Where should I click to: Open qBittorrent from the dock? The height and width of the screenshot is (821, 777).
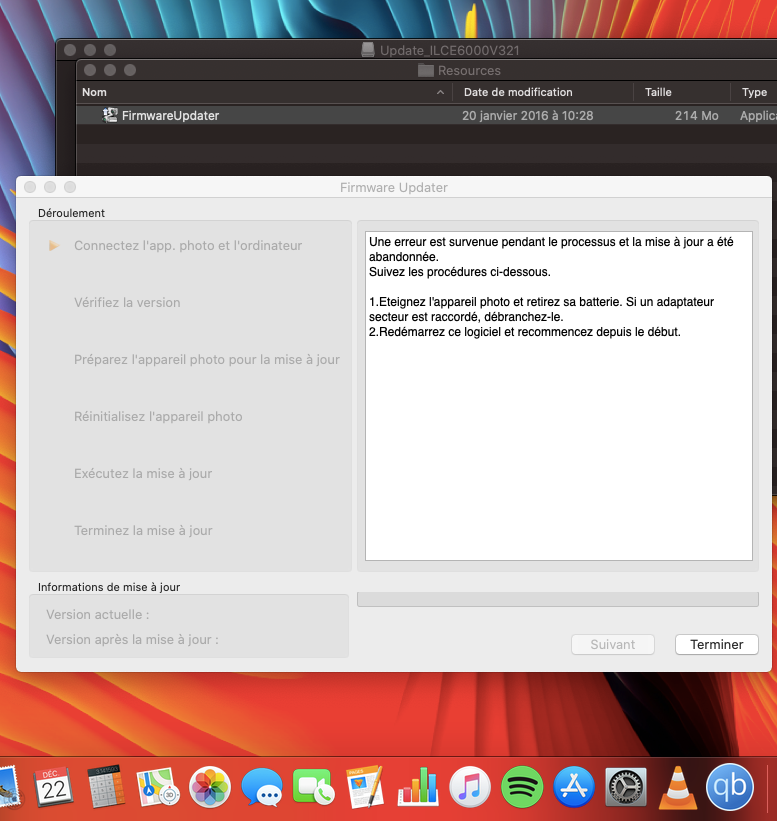[x=730, y=786]
